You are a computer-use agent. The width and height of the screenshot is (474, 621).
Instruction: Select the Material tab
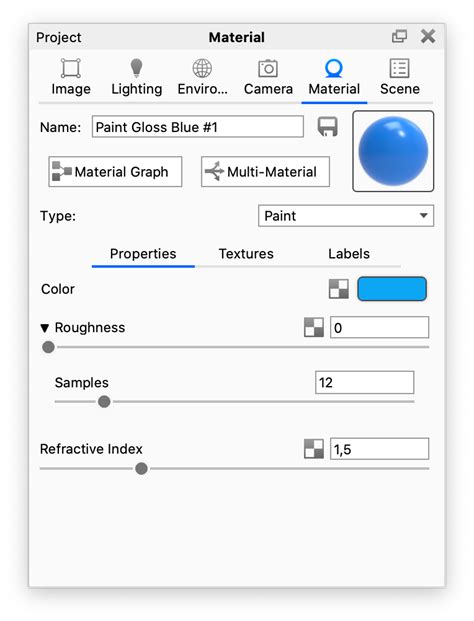pyautogui.click(x=334, y=77)
